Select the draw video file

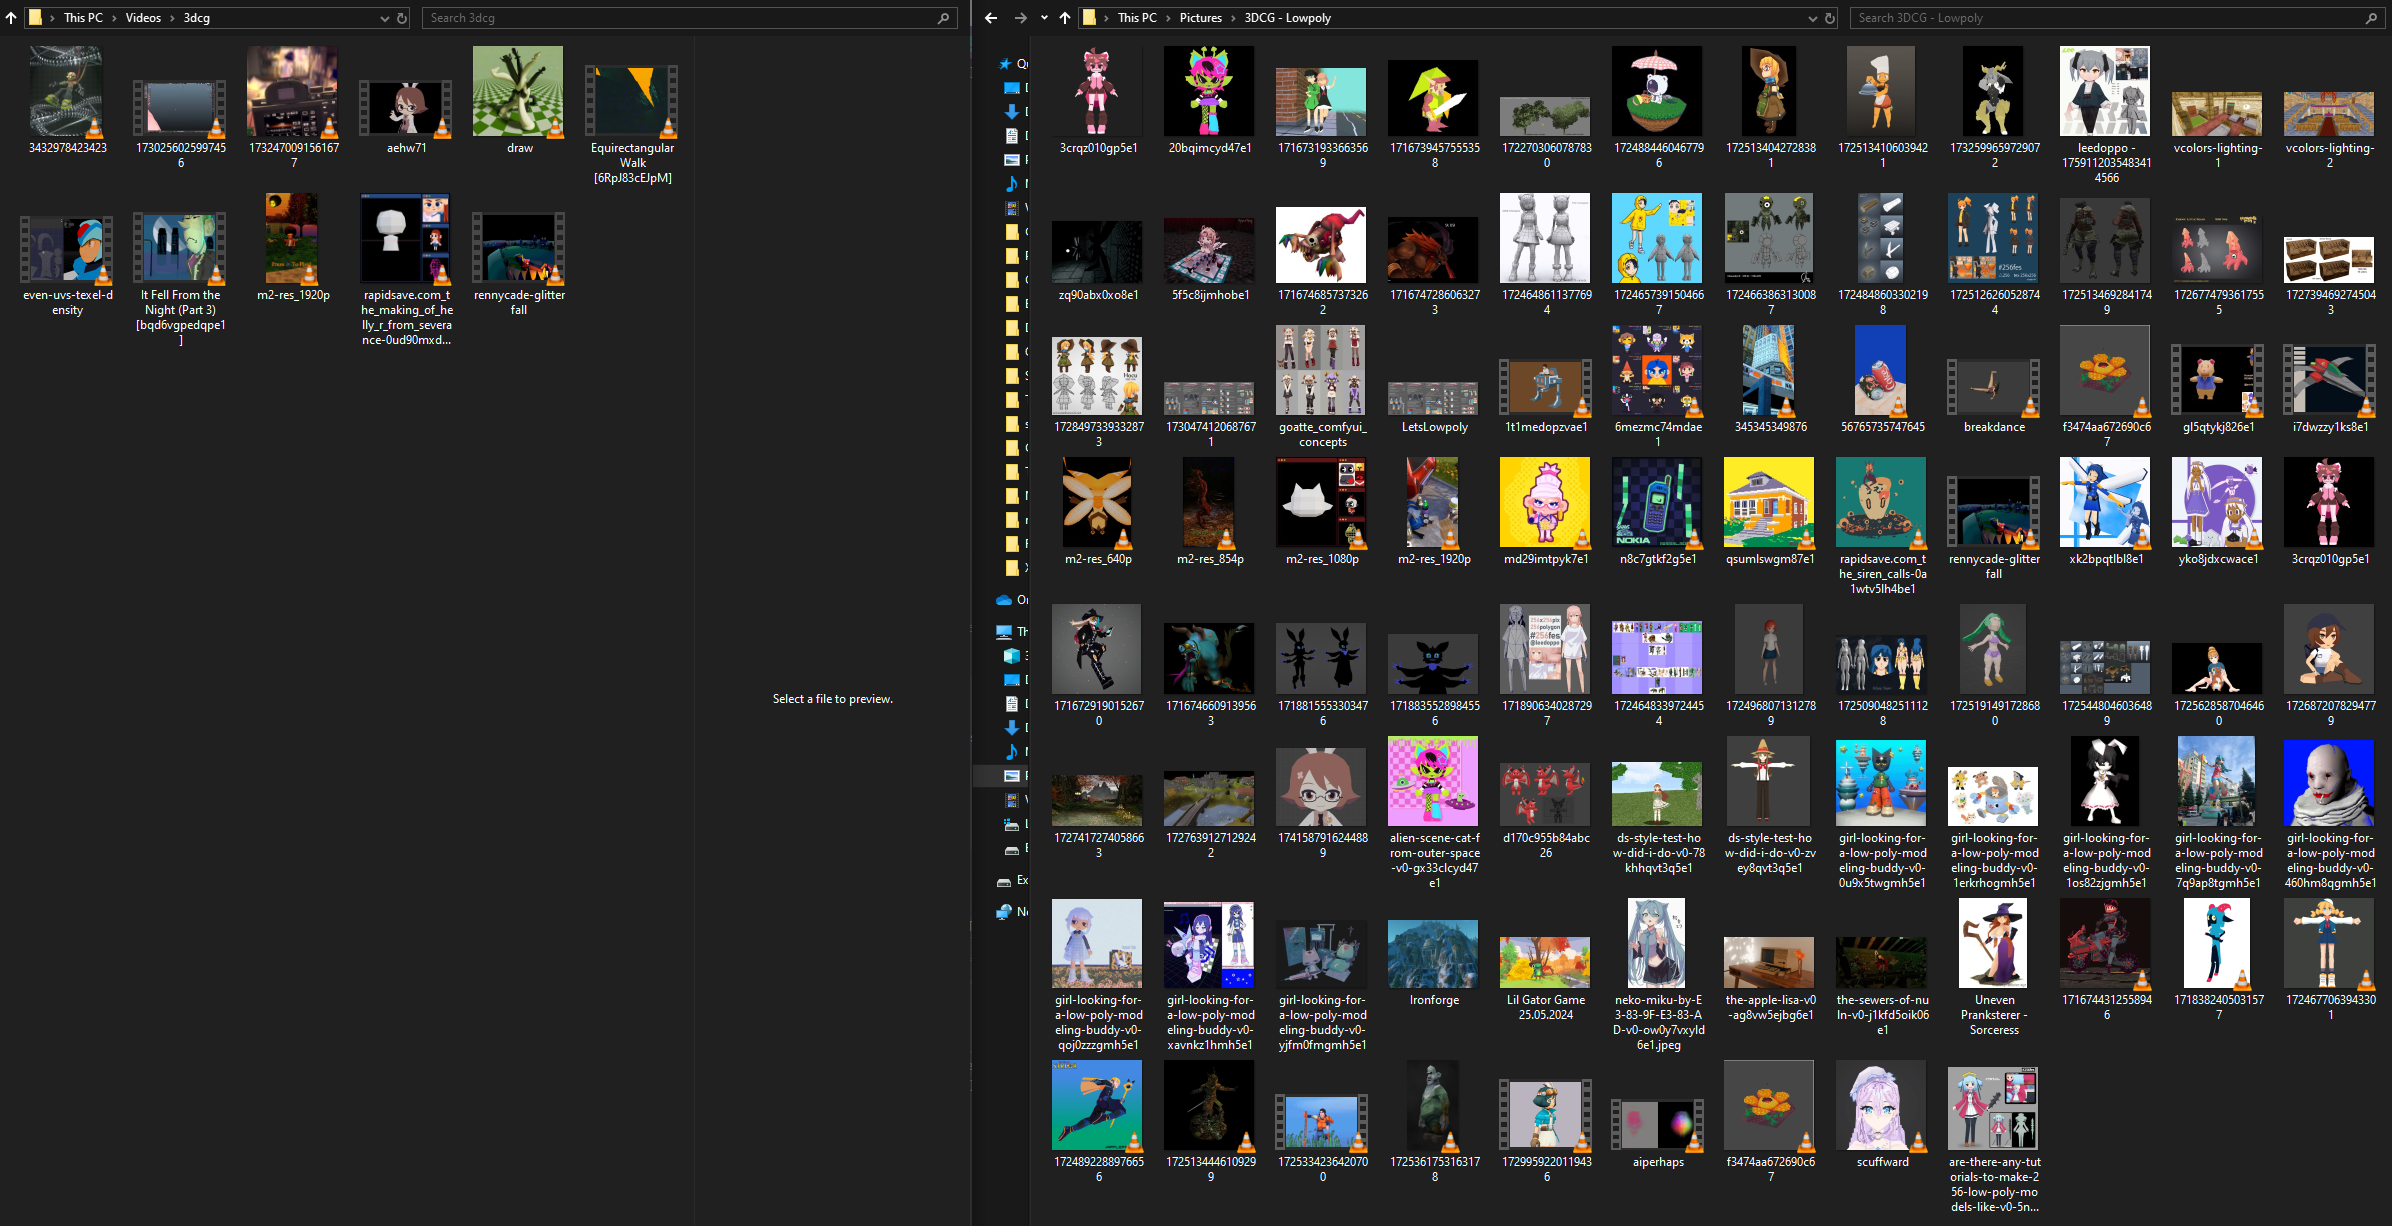519,100
